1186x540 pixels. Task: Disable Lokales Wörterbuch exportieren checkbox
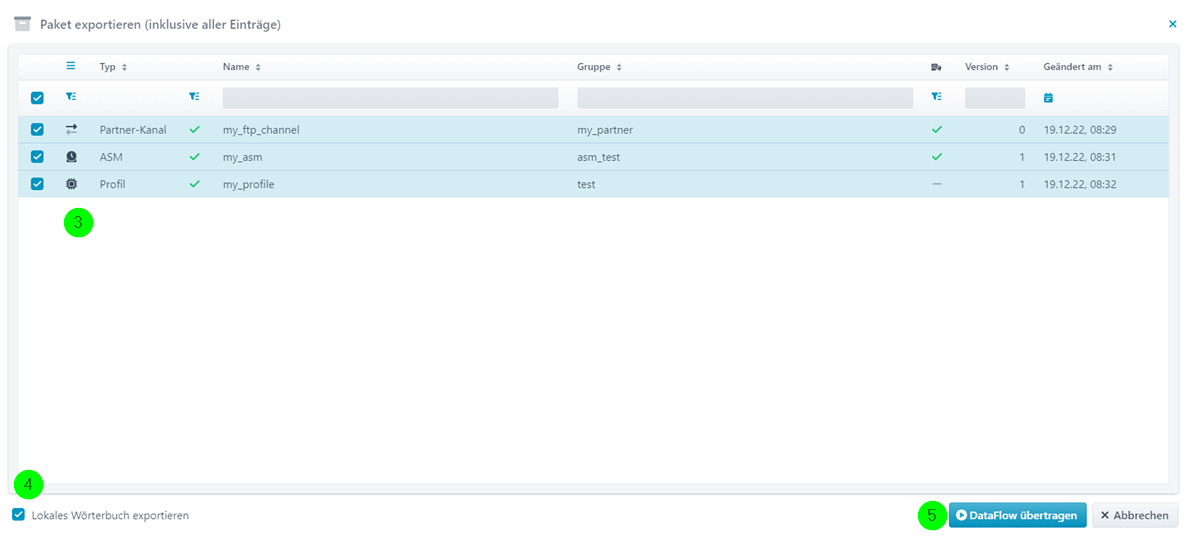click(19, 515)
